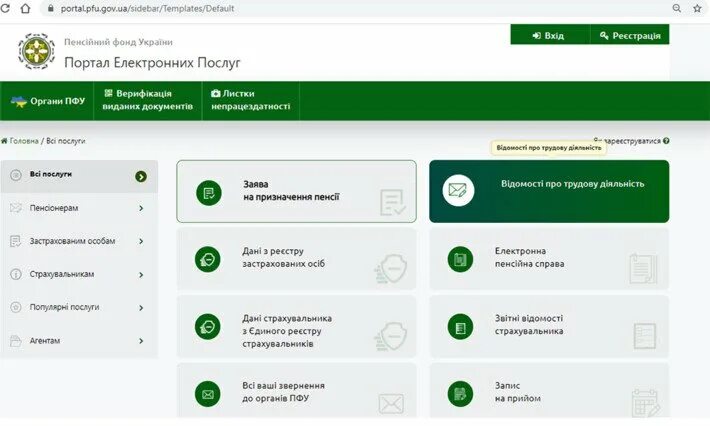
Task: Expand the Застрахованим особам chevron arrow
Action: (x=141, y=241)
